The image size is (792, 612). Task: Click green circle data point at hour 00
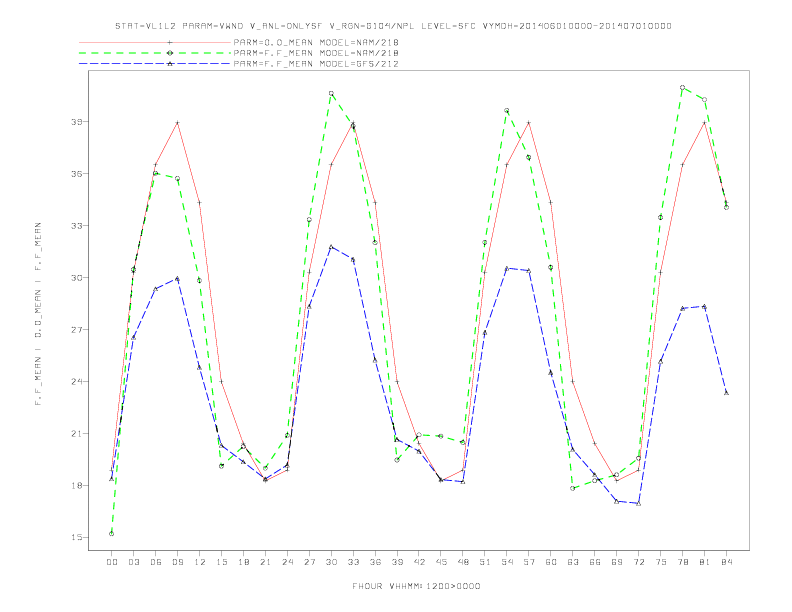pos(112,534)
